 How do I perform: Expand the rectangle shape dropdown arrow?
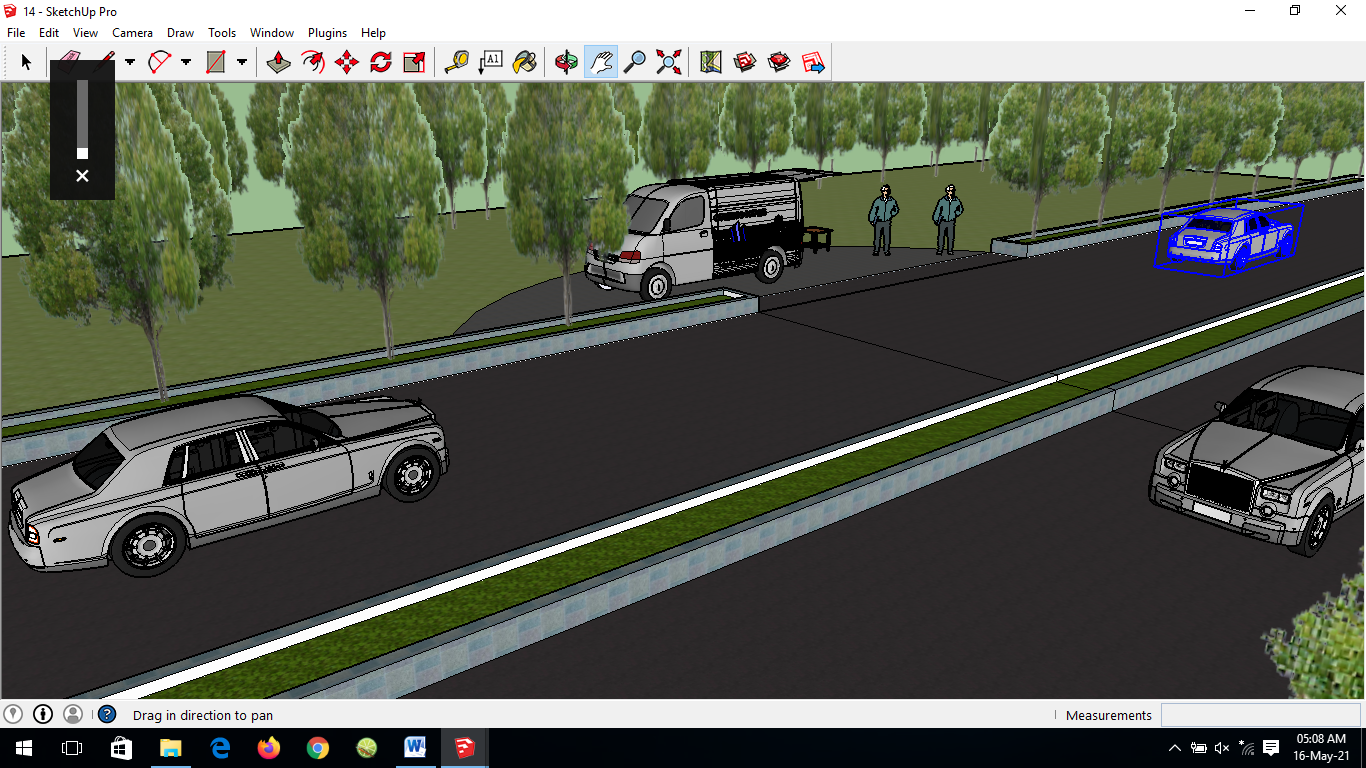click(242, 62)
